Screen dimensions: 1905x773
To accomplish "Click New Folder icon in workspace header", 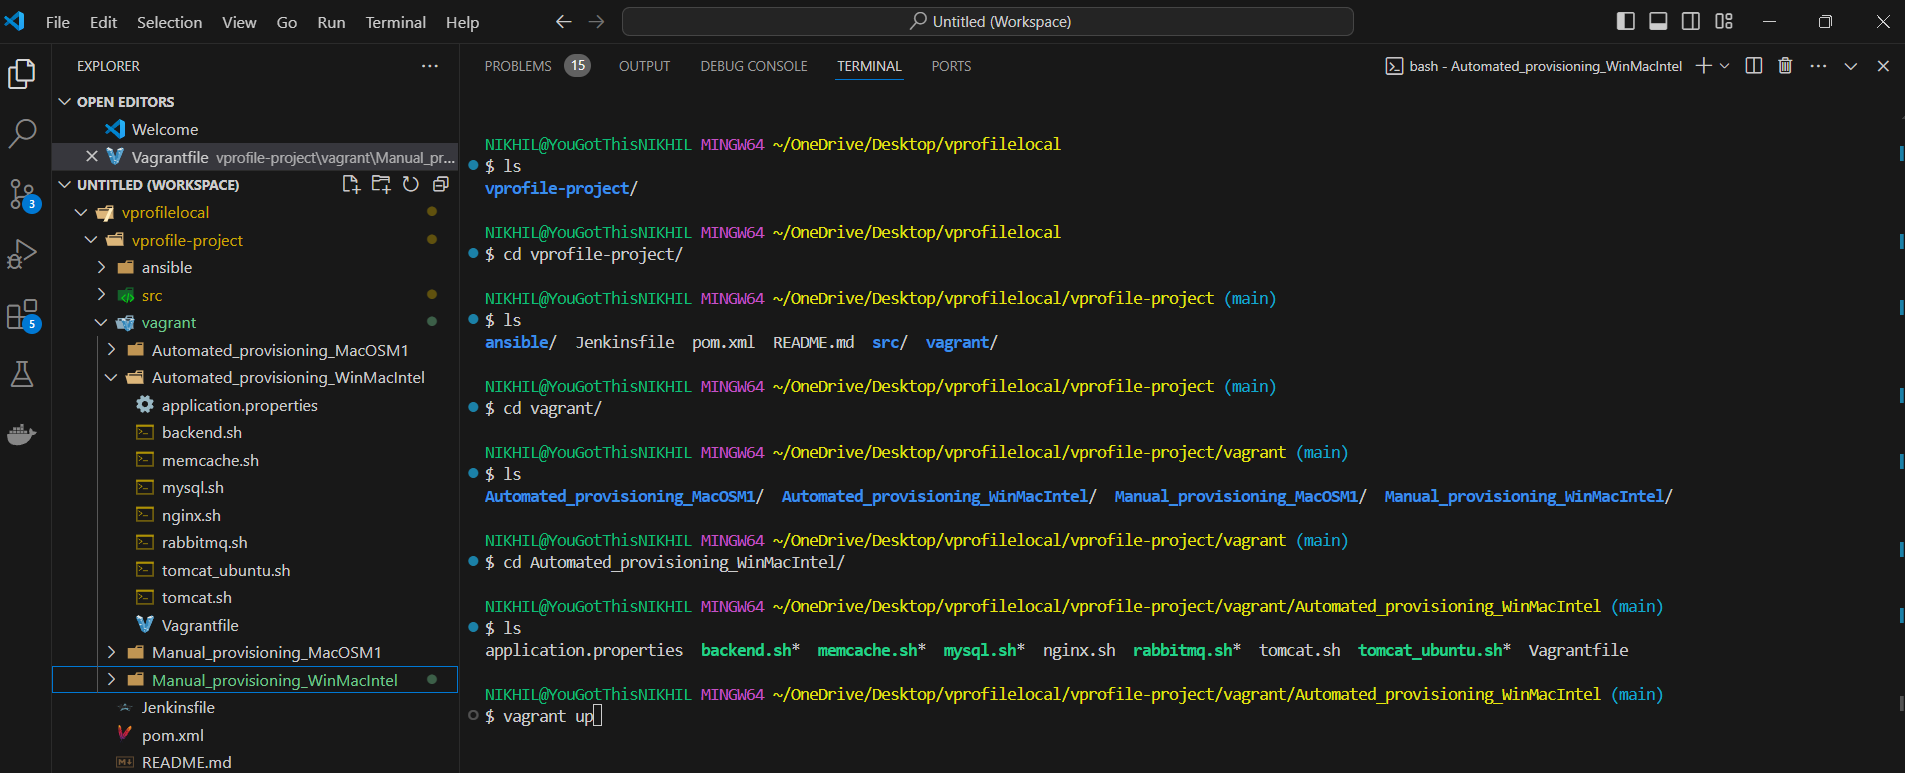I will (381, 184).
